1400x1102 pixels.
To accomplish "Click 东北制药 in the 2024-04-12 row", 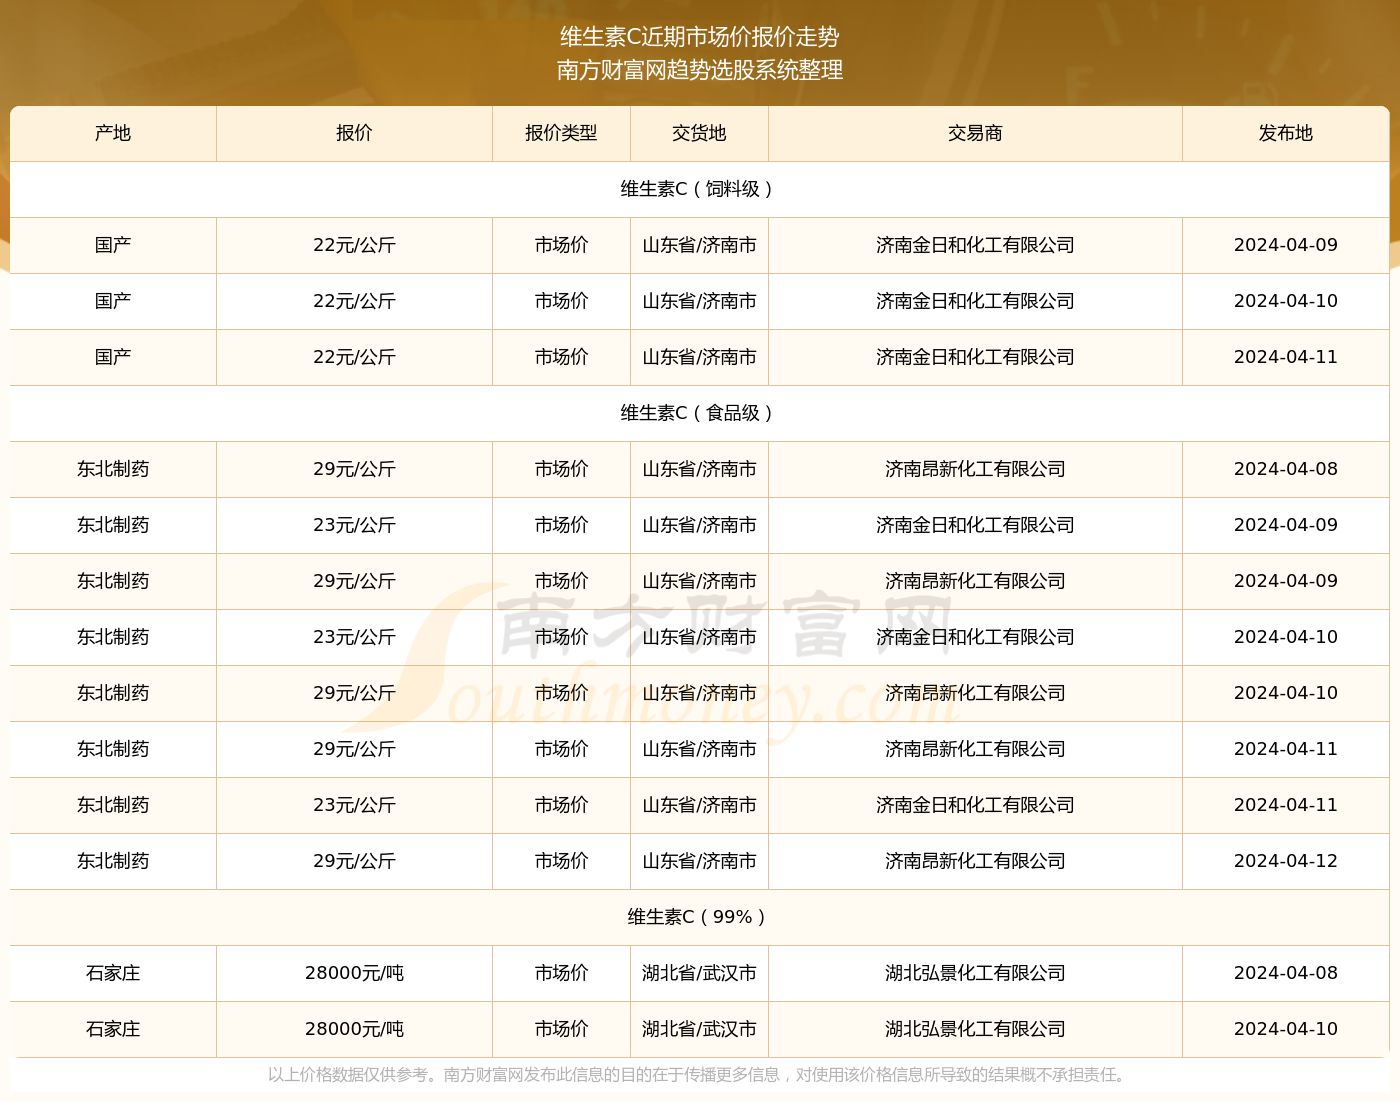I will (113, 861).
